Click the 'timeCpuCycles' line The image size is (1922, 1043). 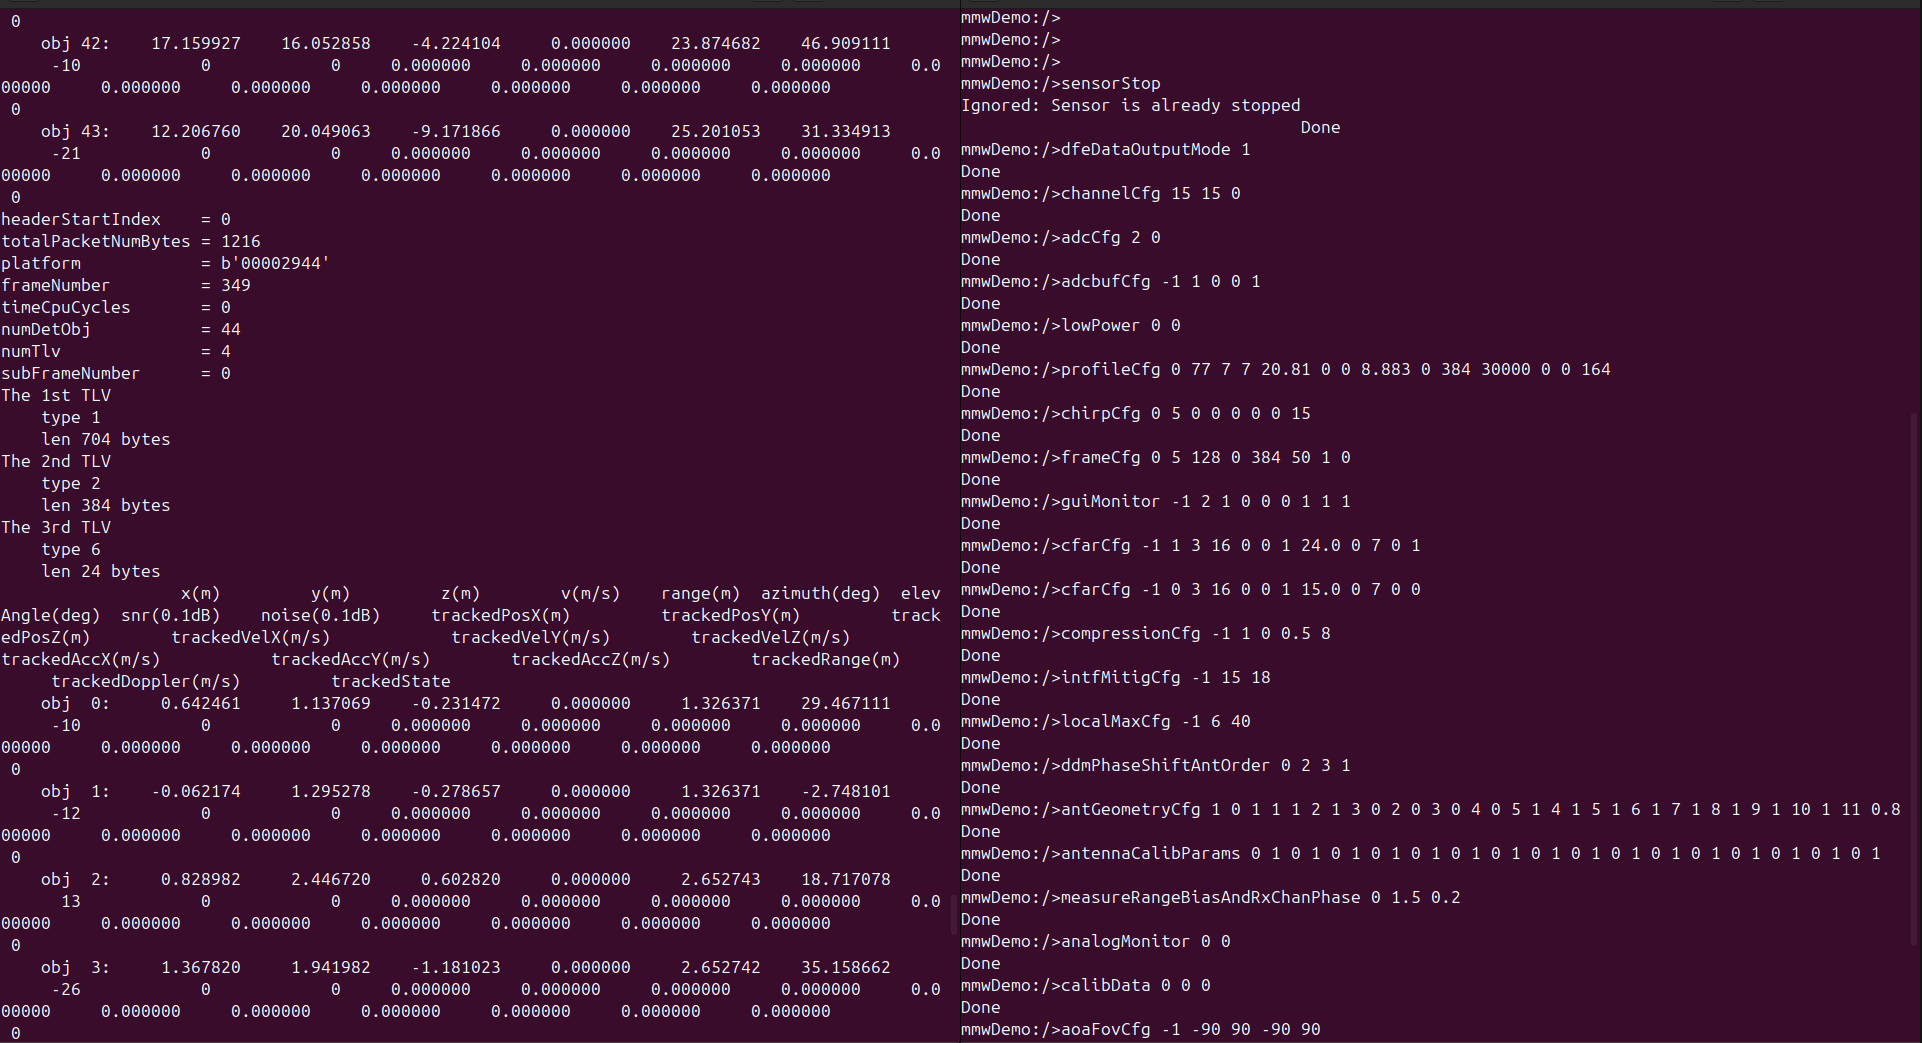(116, 308)
